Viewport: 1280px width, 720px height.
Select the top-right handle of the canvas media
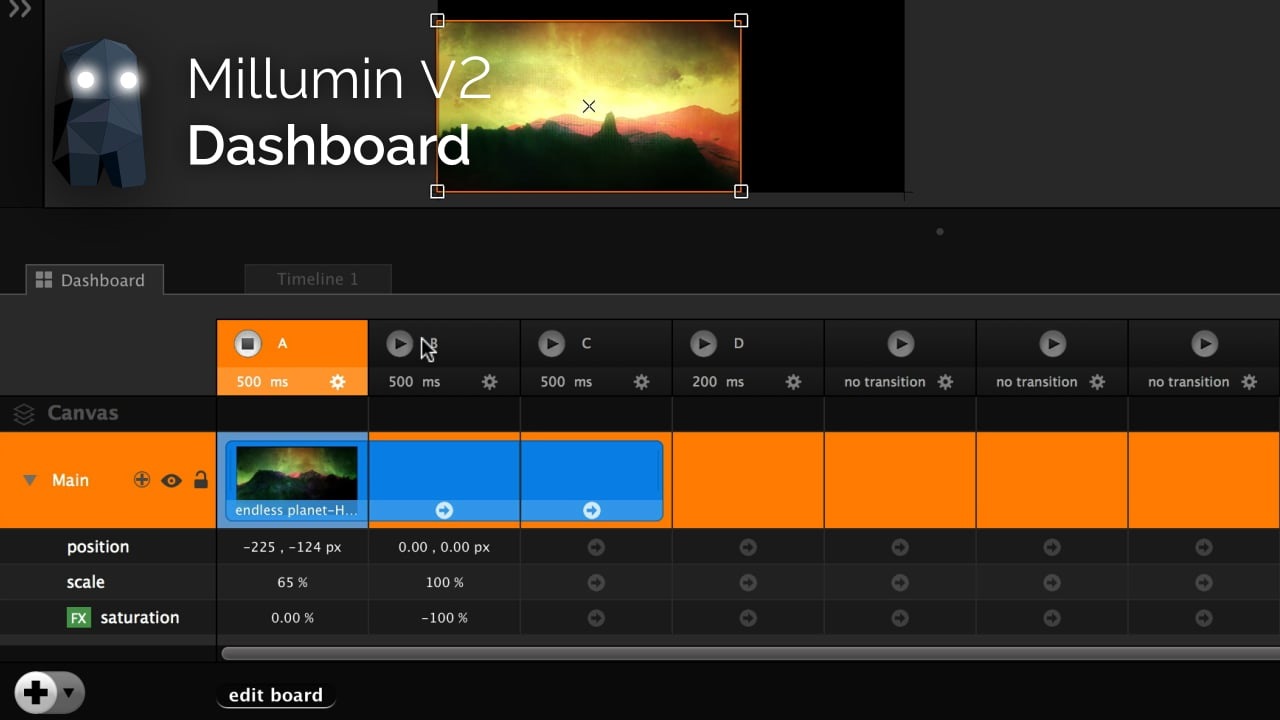(741, 20)
